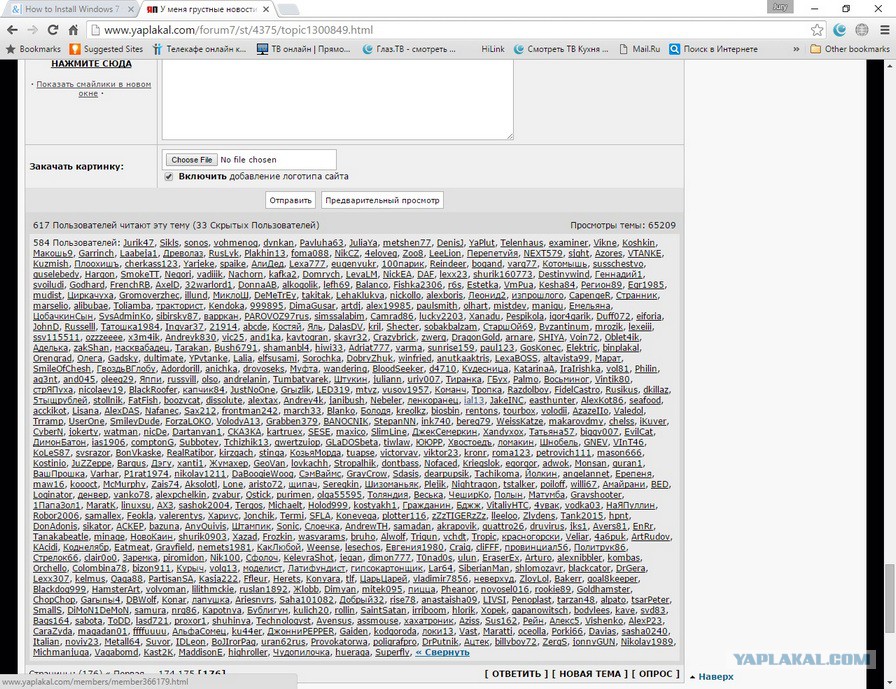
Task: Open the profile of user Jurik47
Action: click(138, 243)
